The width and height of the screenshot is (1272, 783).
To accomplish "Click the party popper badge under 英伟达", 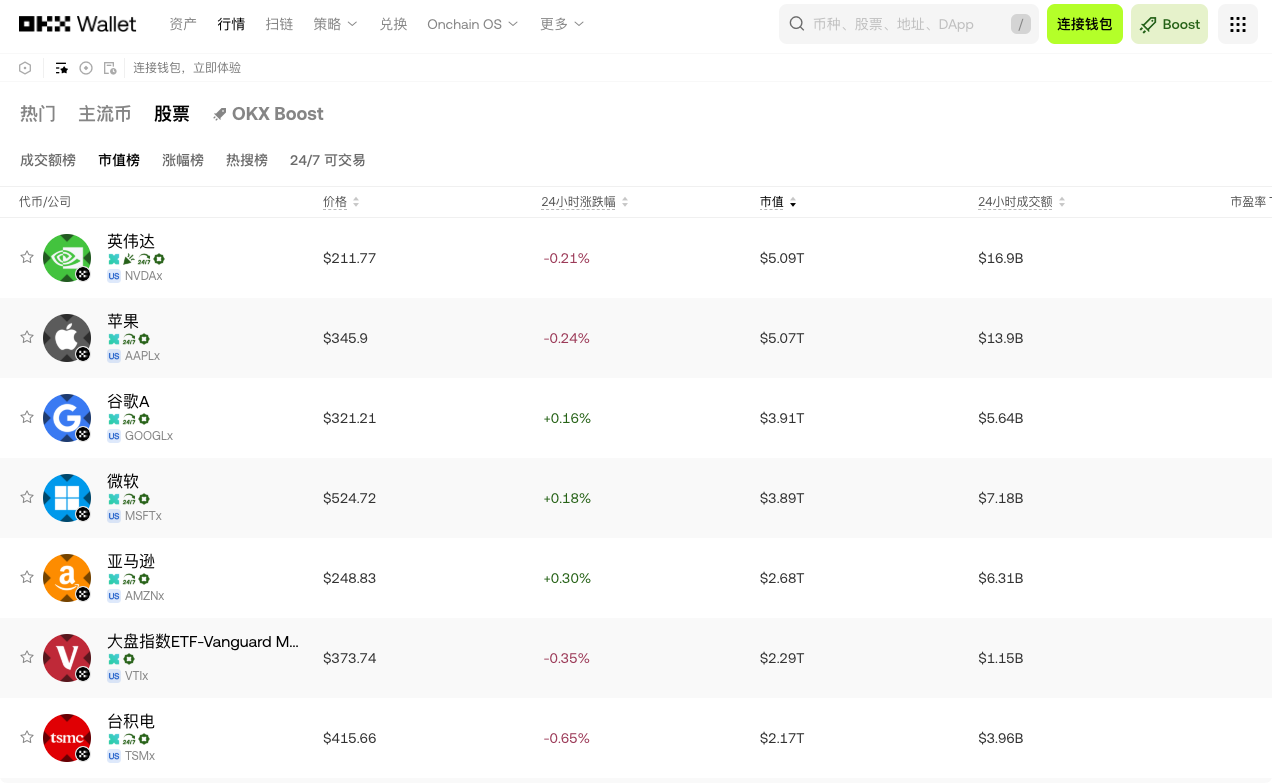I will 129,259.
